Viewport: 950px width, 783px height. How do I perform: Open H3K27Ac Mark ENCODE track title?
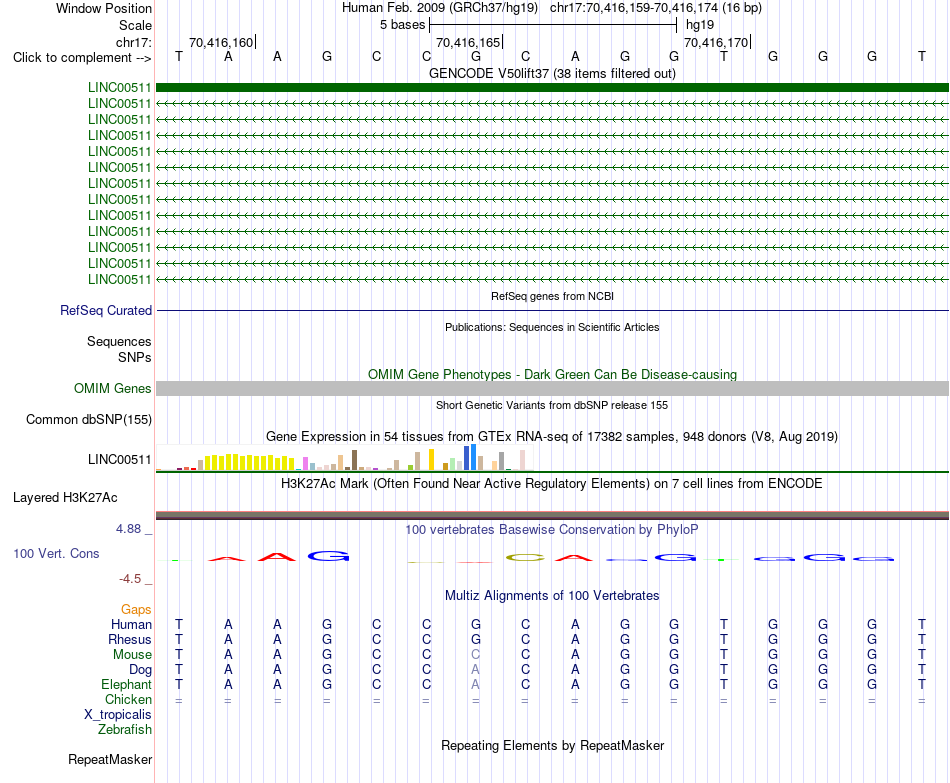click(x=552, y=484)
